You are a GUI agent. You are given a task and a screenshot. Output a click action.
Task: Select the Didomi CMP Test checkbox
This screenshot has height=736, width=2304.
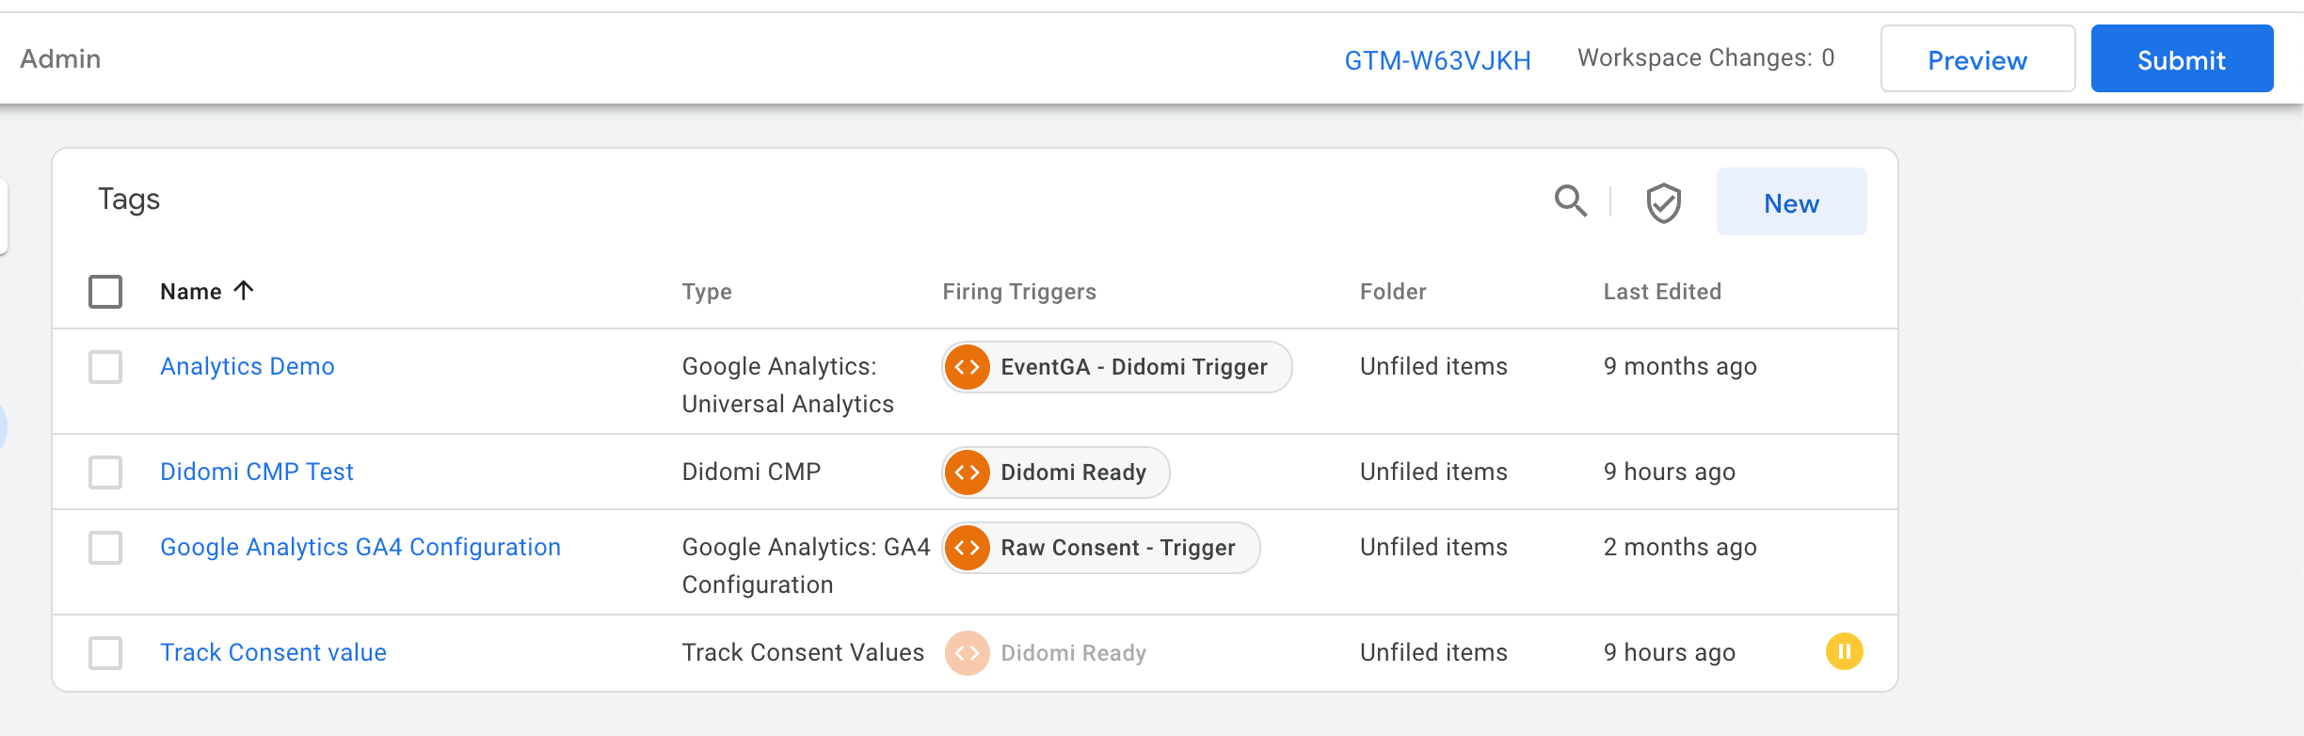coord(105,472)
